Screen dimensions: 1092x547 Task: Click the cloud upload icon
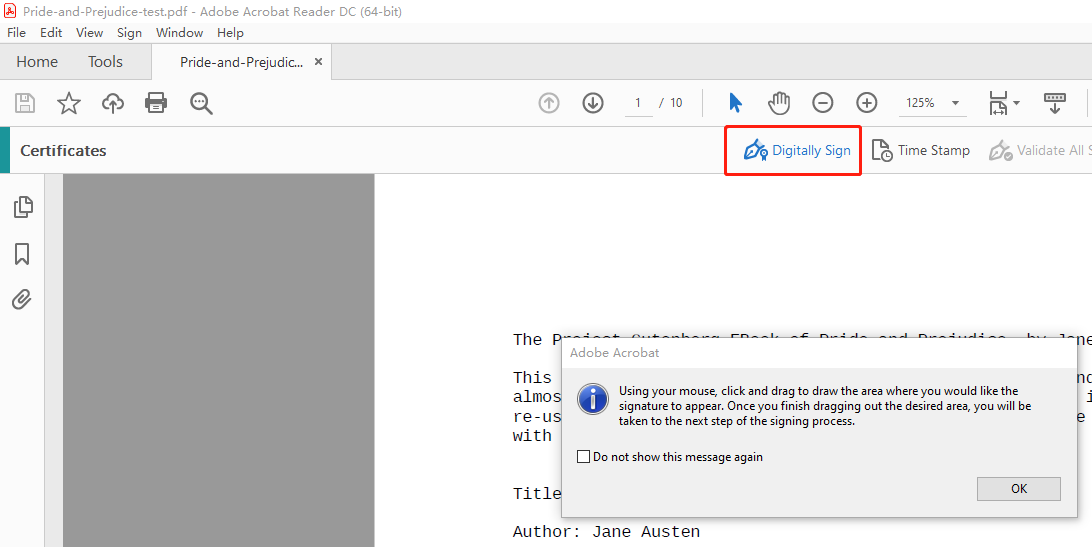[x=113, y=103]
